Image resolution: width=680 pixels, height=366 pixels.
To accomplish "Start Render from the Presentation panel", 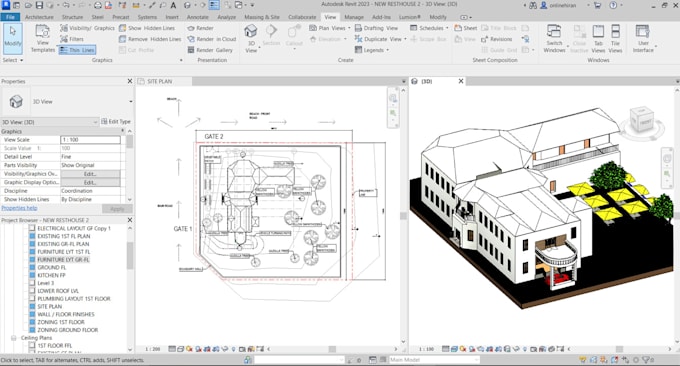I will pos(200,28).
